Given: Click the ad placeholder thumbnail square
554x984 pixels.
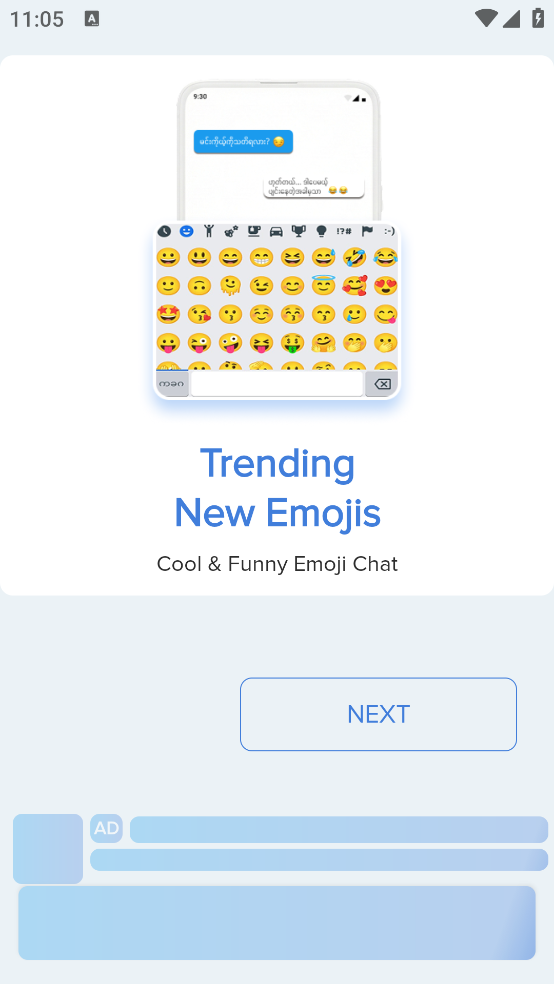Looking at the screenshot, I should (x=48, y=848).
